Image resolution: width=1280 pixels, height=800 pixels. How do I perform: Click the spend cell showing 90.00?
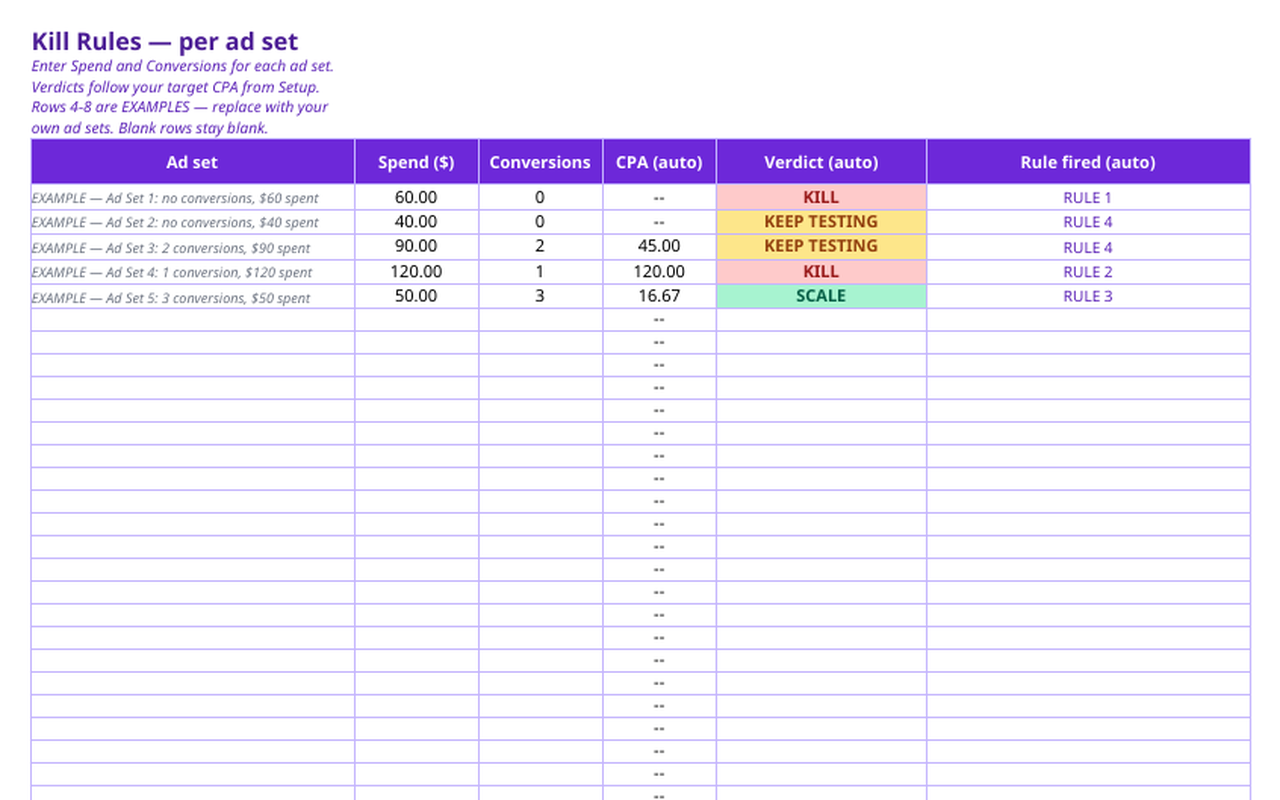tap(416, 247)
